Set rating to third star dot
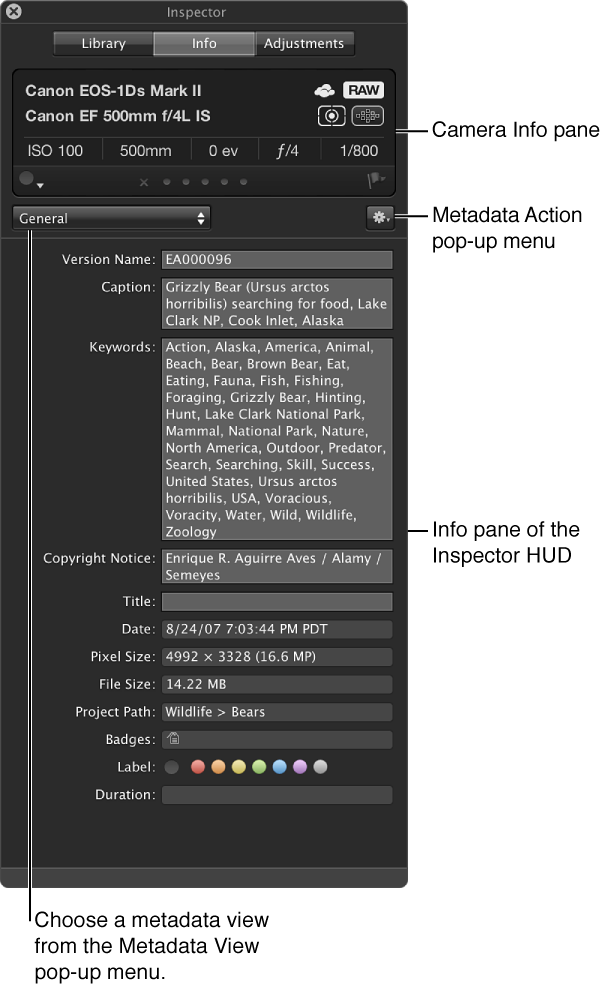The image size is (616, 990). [x=205, y=182]
